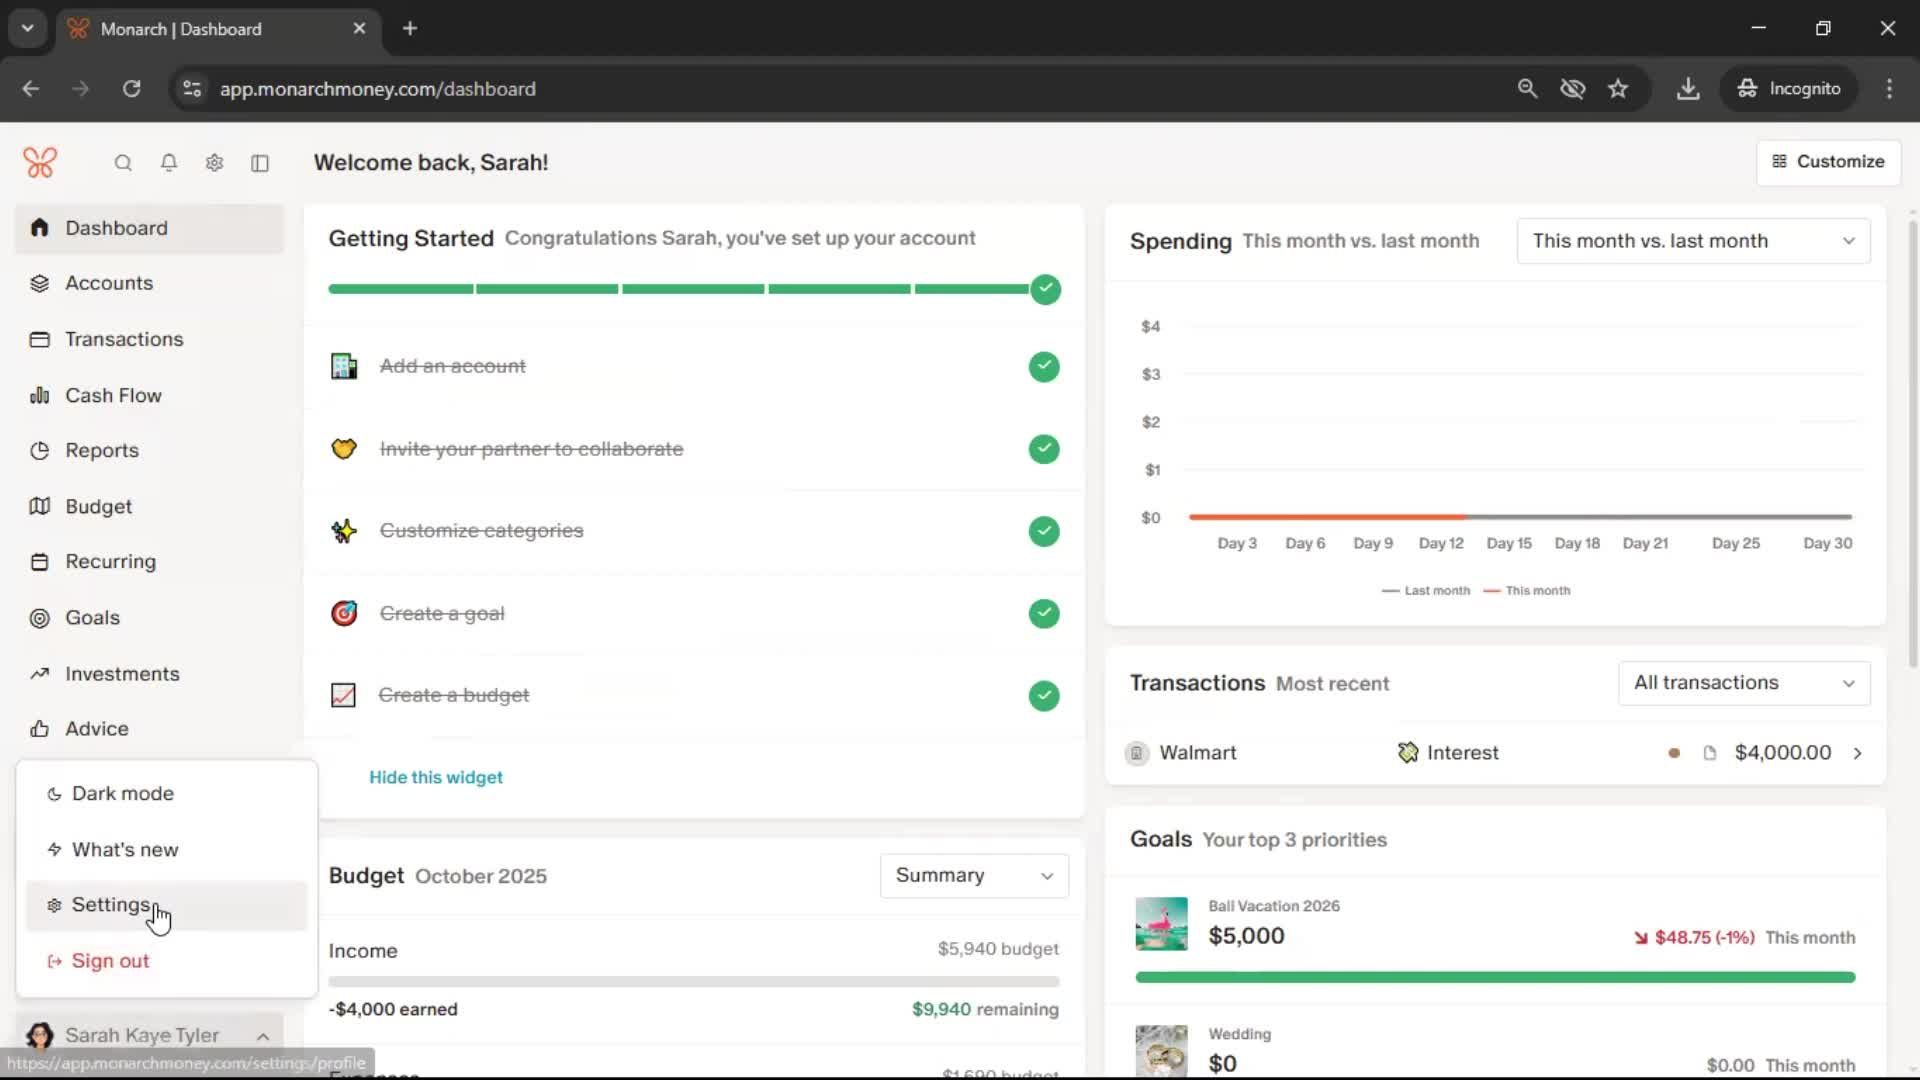
Task: Click the Create a budget checkmark circle
Action: click(1044, 696)
